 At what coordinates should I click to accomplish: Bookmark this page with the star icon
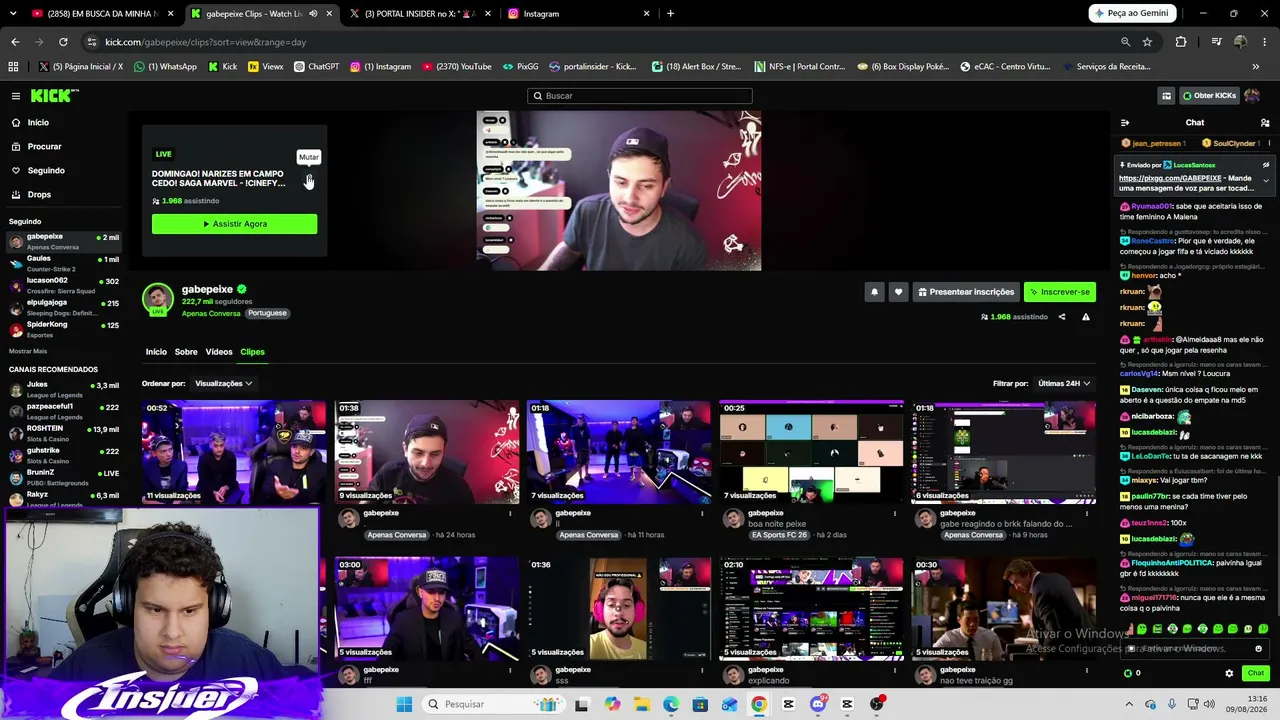1147,42
